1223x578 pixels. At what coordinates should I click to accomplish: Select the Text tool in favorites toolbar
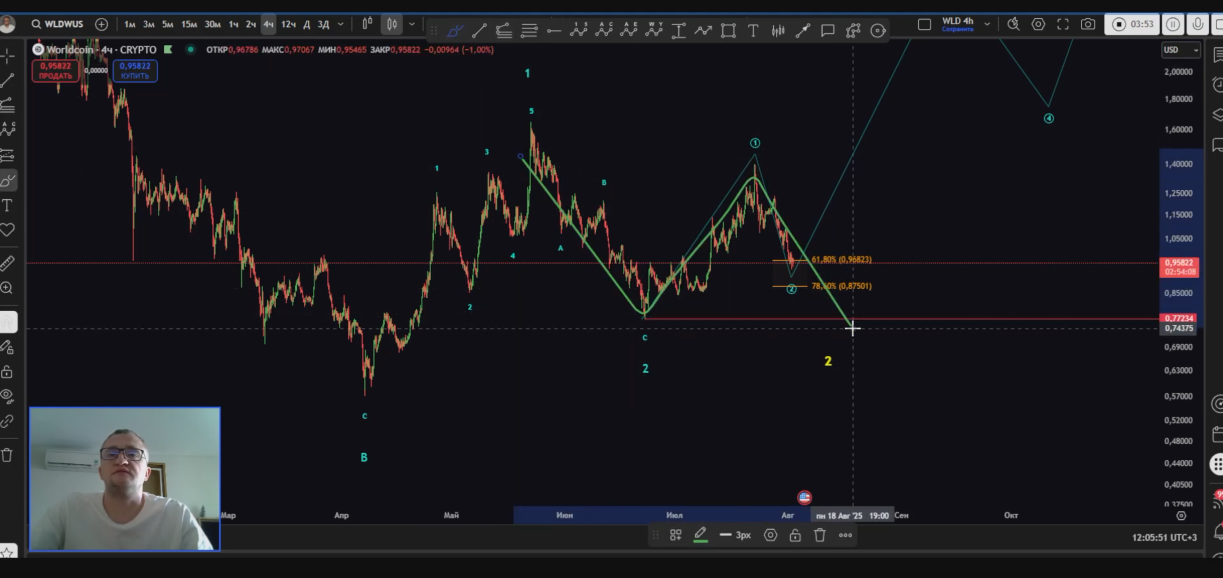point(753,31)
